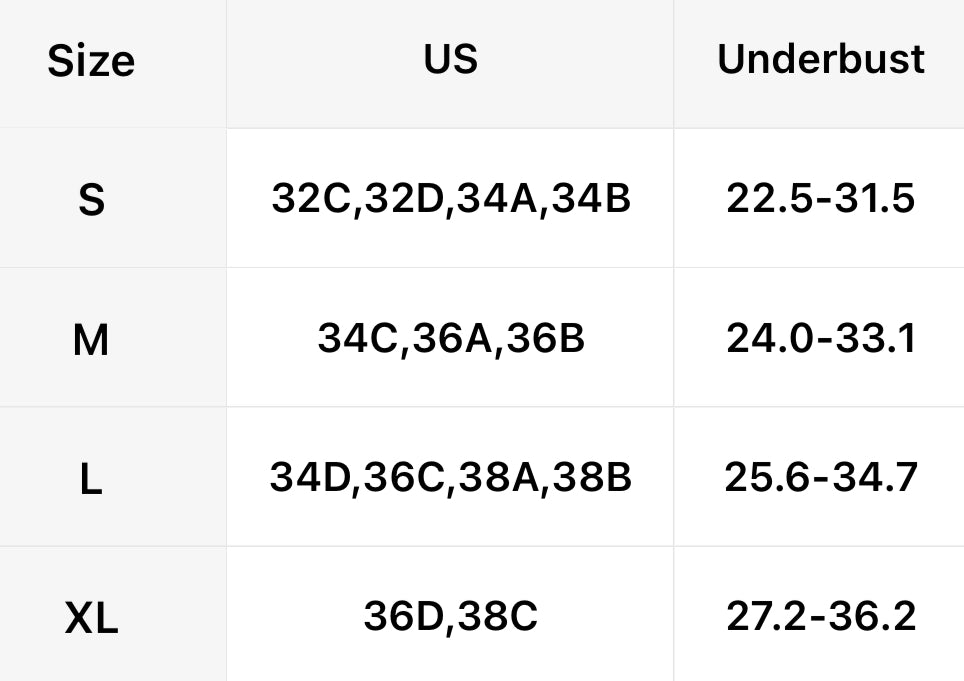Viewport: 964px width, 681px height.
Task: Select the 22.5-31.5 underbust value
Action: pos(821,200)
